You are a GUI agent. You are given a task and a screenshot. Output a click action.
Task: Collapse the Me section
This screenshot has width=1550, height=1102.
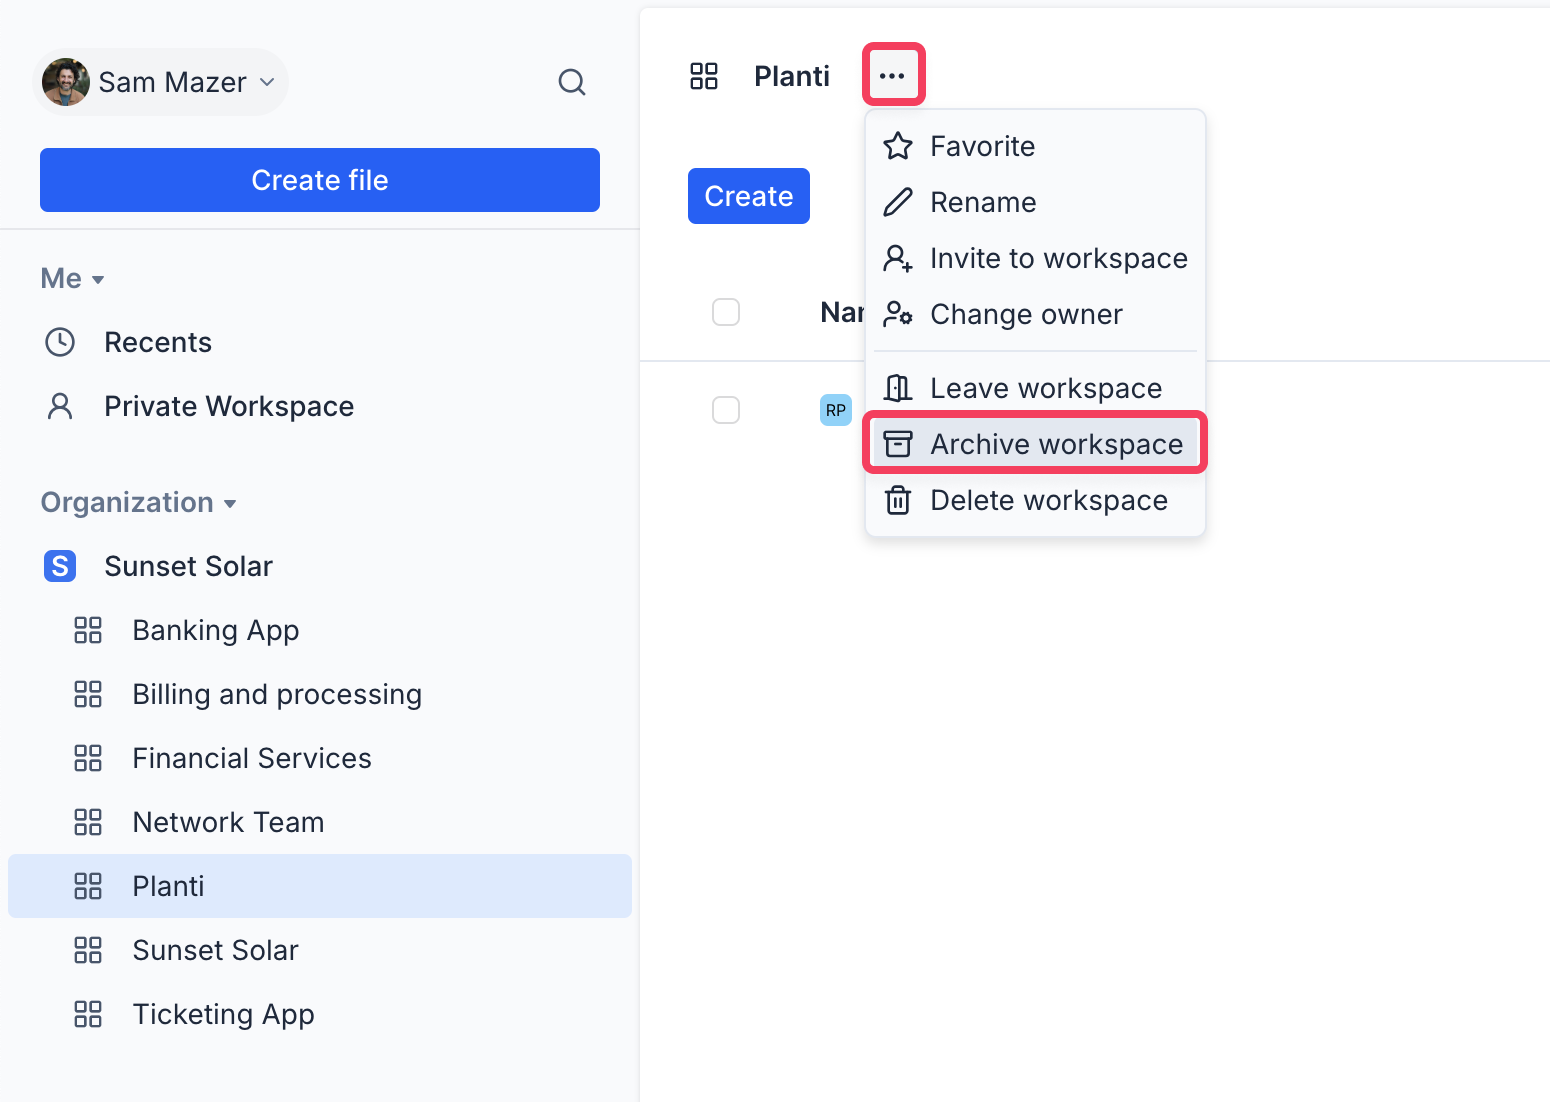(72, 279)
